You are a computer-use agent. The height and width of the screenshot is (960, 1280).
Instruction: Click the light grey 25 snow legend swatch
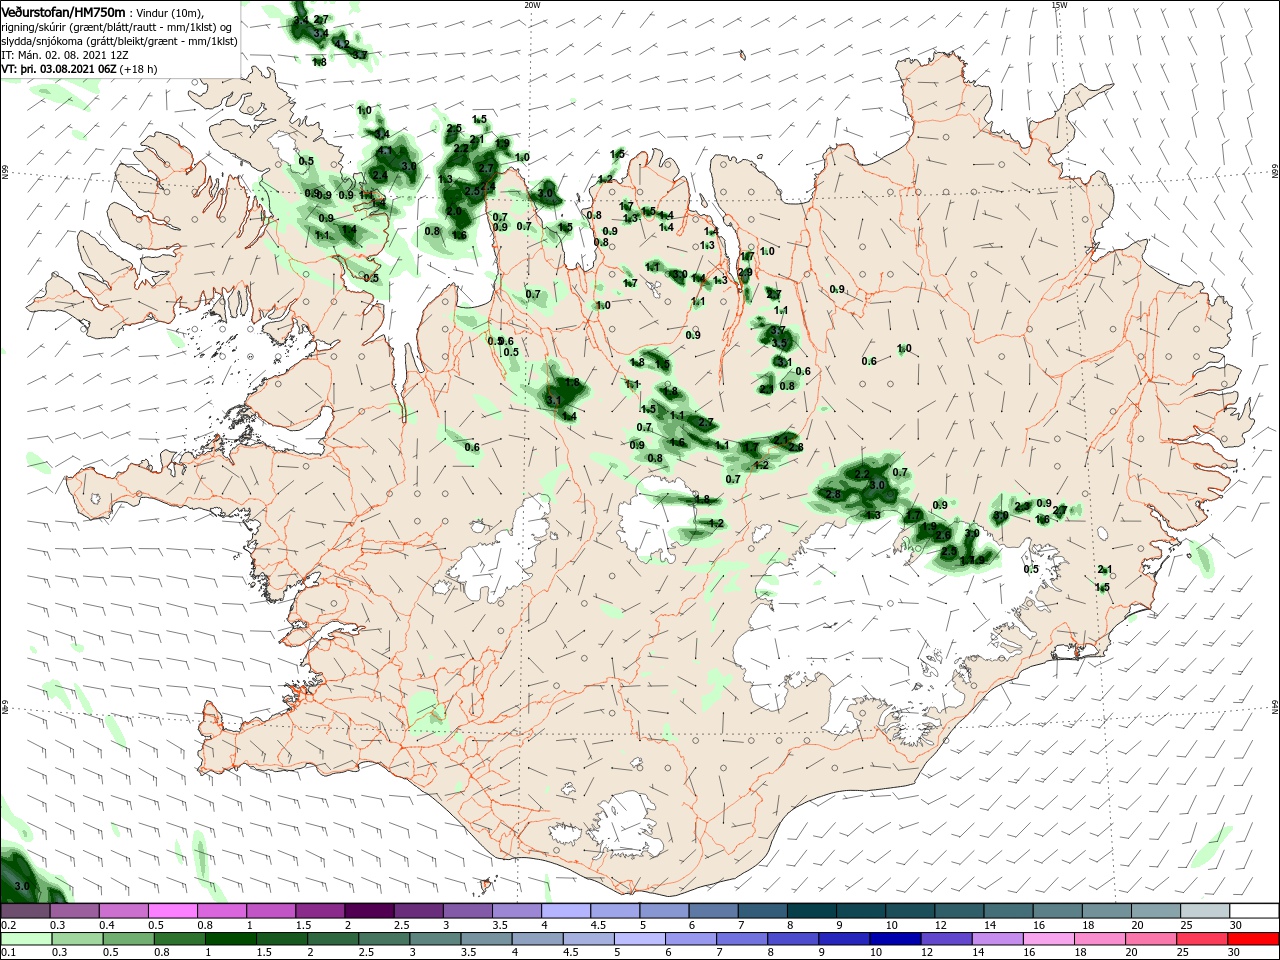pyautogui.click(x=1206, y=911)
